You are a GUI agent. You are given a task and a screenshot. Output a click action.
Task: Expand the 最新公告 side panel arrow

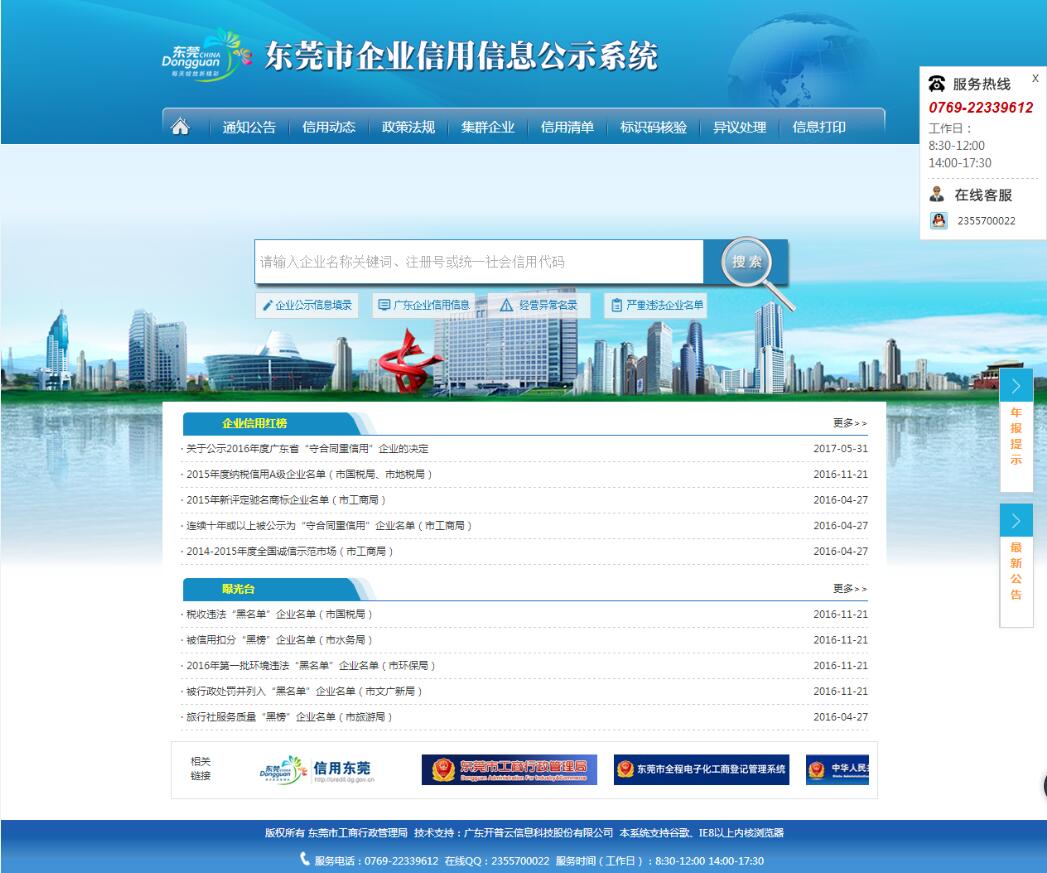coord(1016,520)
